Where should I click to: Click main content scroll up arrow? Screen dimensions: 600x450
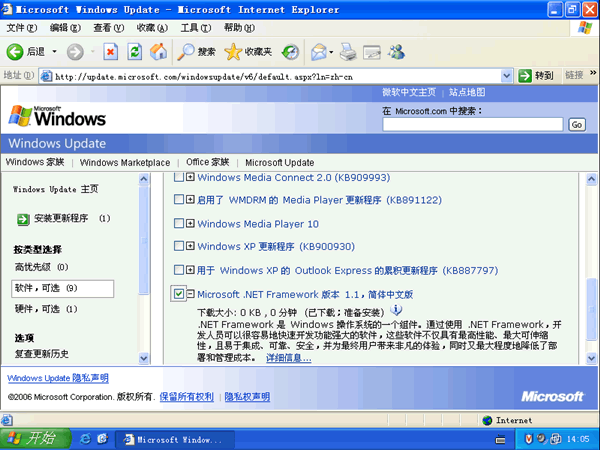click(x=591, y=179)
